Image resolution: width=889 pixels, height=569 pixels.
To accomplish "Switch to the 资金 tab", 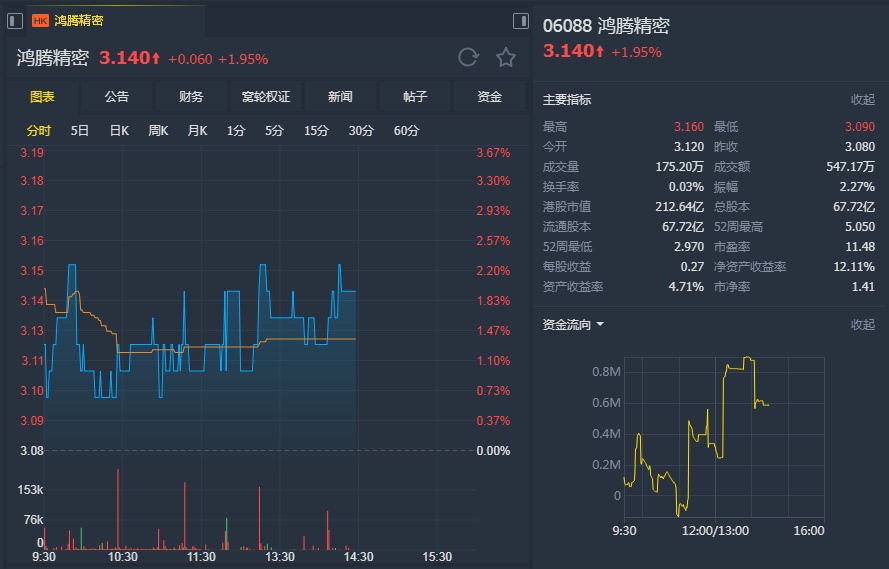I will tap(489, 97).
